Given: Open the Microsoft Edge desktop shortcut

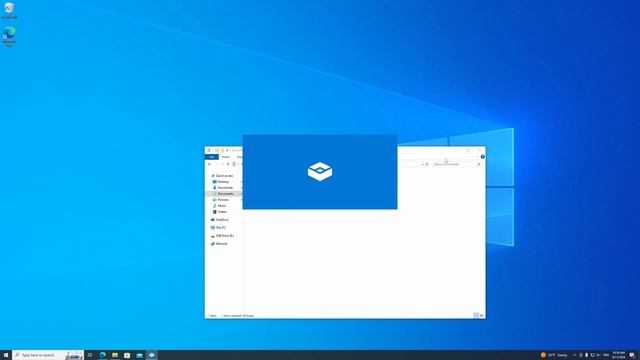Looking at the screenshot, I should 9,36.
